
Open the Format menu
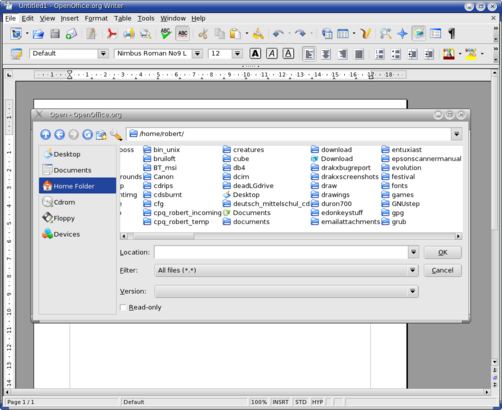pos(96,18)
